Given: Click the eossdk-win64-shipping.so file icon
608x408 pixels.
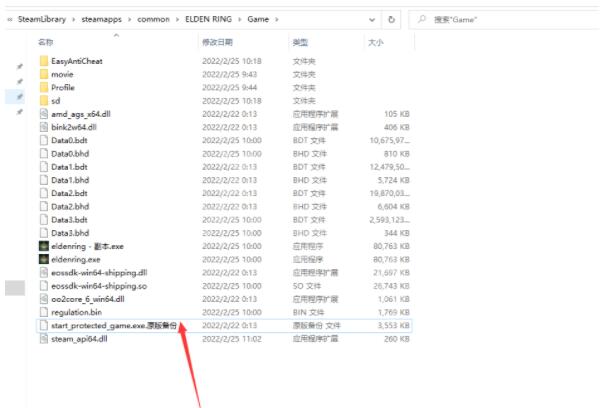Looking at the screenshot, I should [44, 286].
